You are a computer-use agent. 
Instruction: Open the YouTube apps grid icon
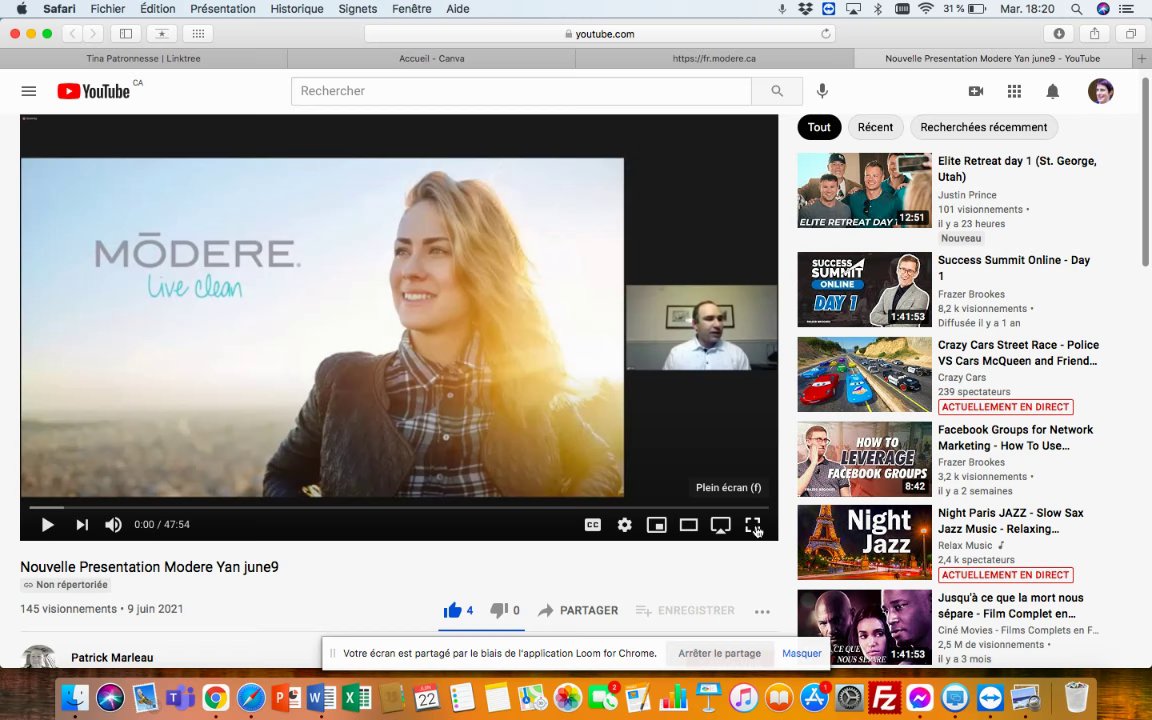(x=1014, y=91)
